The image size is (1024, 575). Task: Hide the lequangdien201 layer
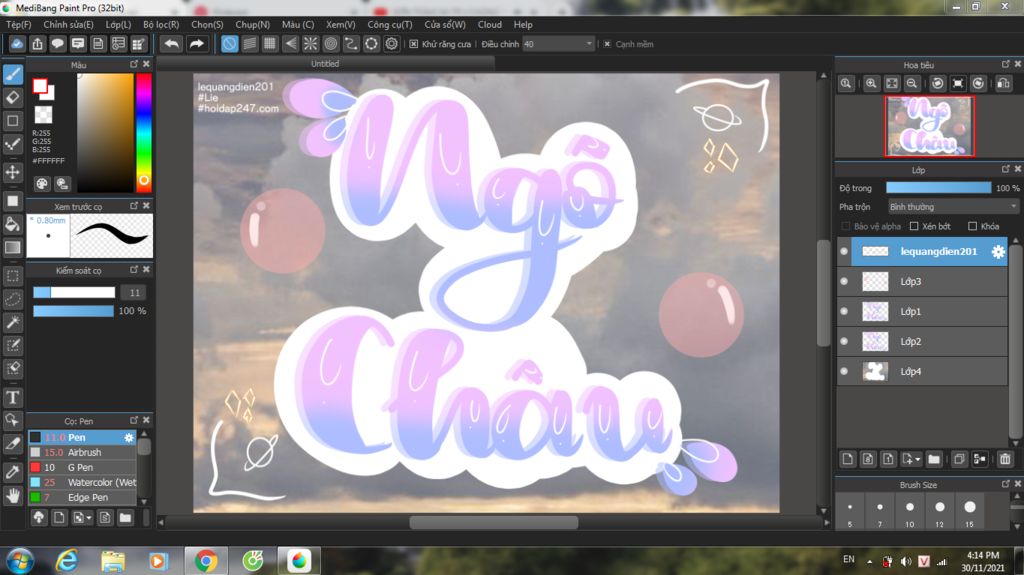[x=844, y=252]
